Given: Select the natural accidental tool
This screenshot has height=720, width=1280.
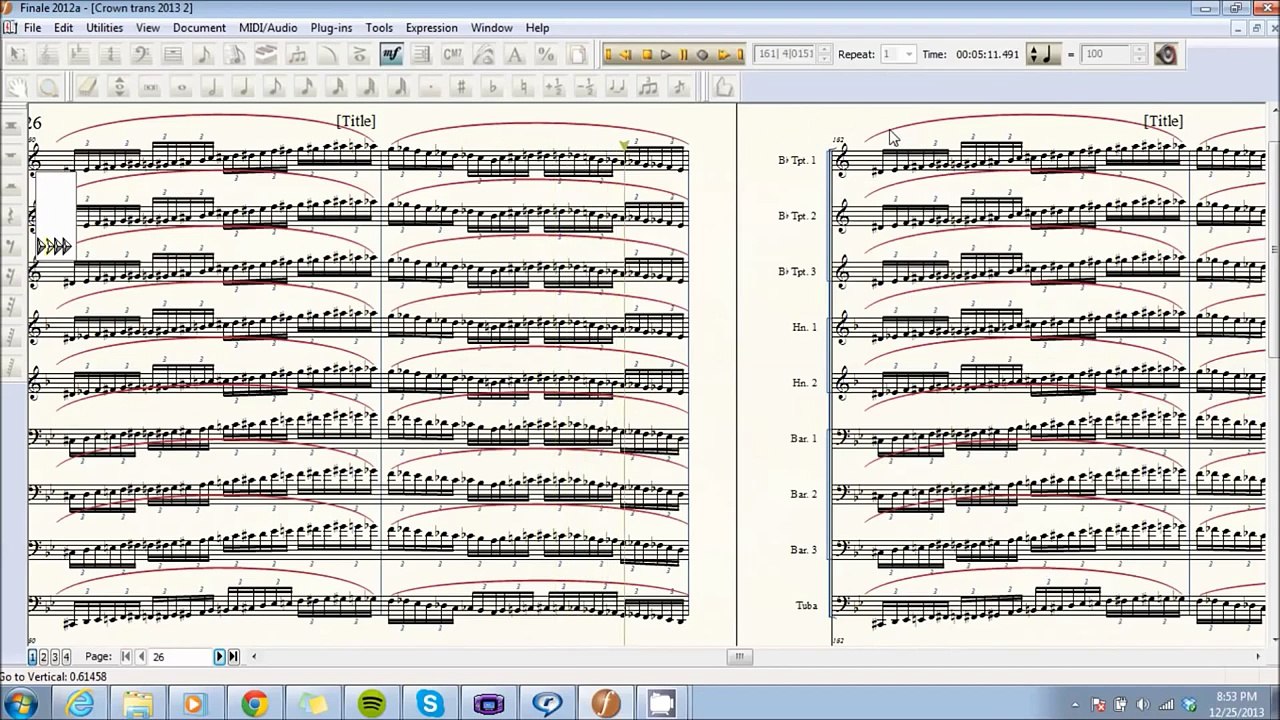Looking at the screenshot, I should 523,87.
